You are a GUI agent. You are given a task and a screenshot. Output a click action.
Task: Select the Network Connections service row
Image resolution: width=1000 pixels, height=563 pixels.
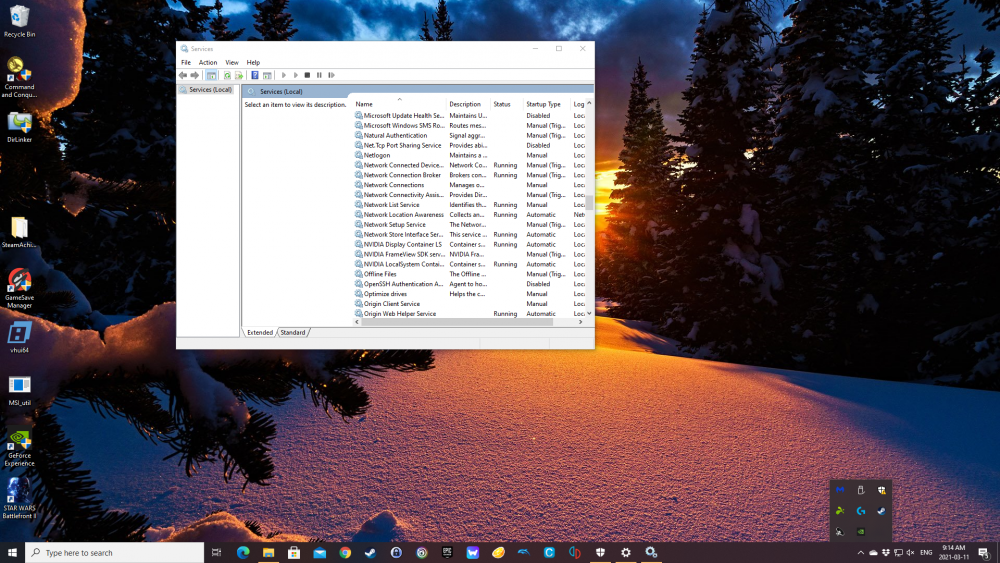point(469,185)
